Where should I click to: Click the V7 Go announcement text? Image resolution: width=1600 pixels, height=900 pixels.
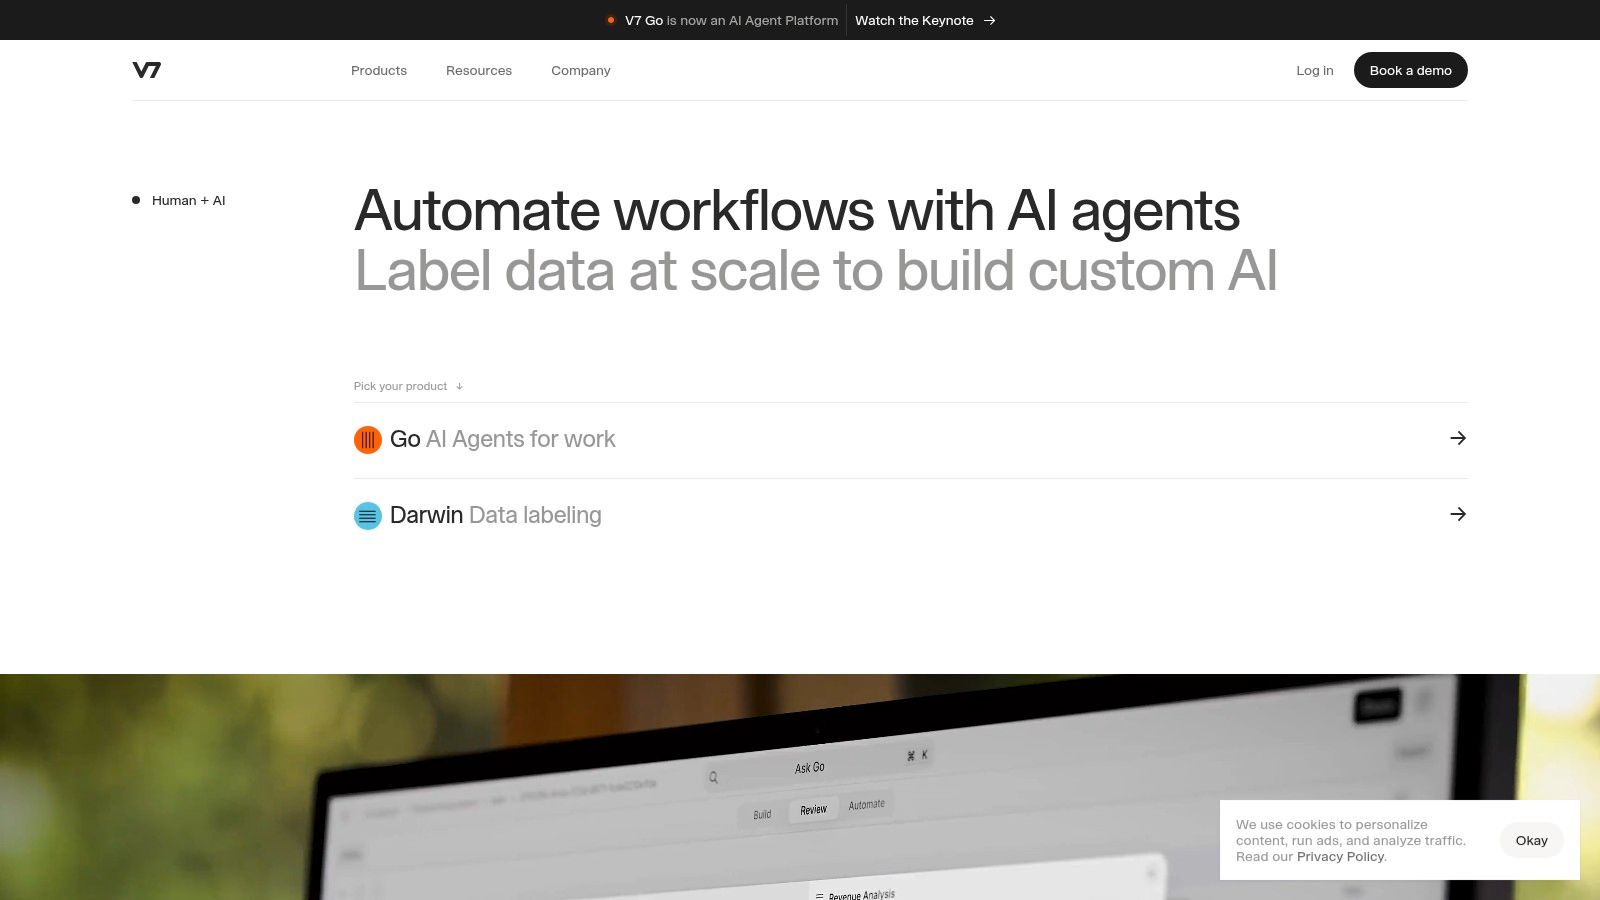click(x=731, y=20)
